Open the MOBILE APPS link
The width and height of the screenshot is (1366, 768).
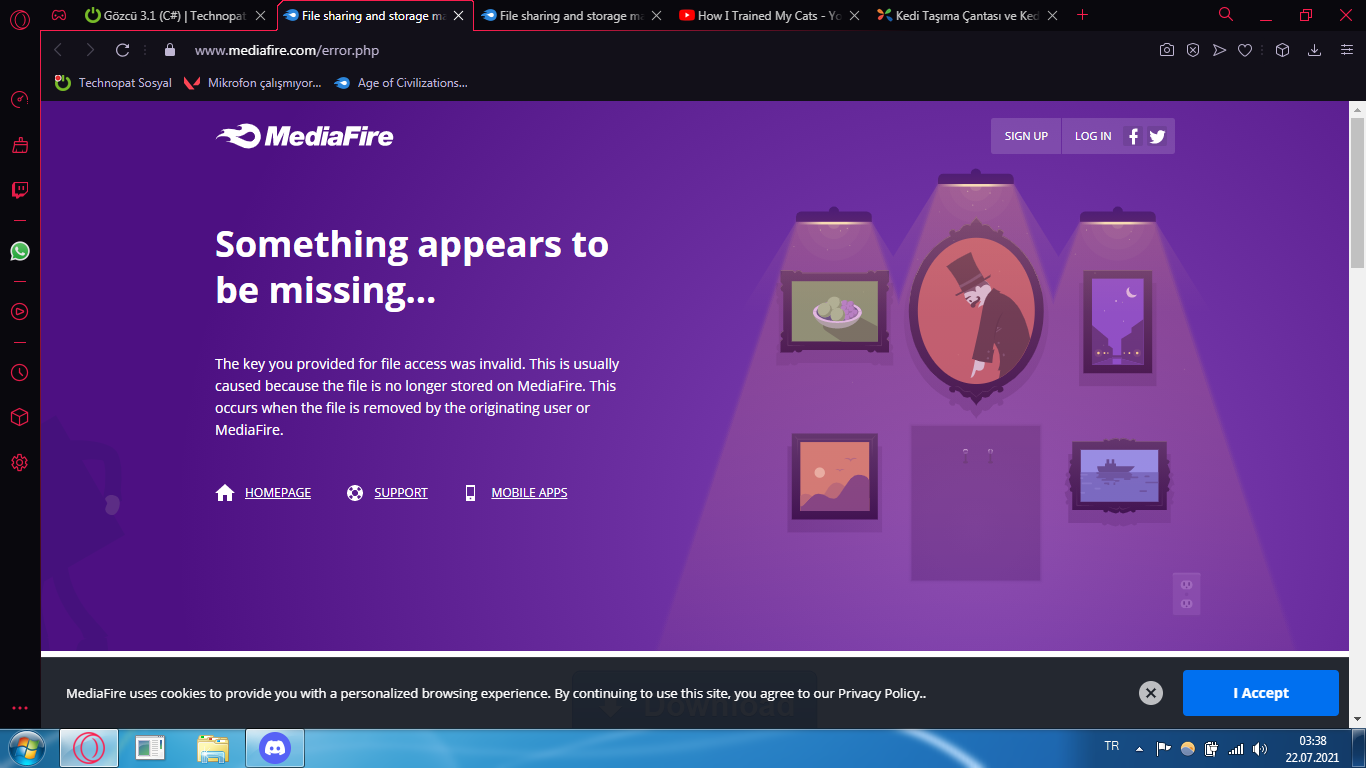point(529,493)
